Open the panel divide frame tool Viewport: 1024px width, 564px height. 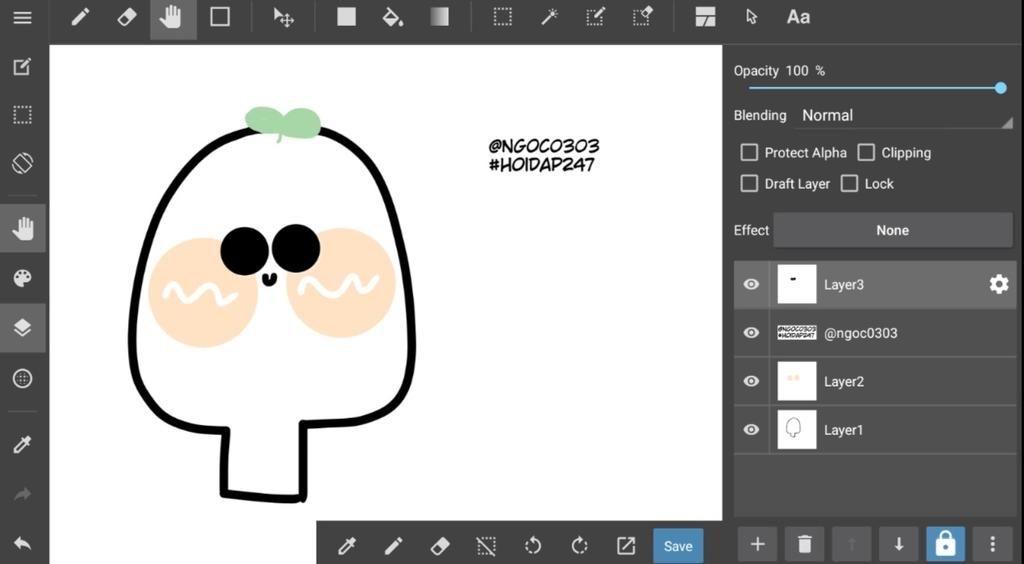click(x=705, y=18)
